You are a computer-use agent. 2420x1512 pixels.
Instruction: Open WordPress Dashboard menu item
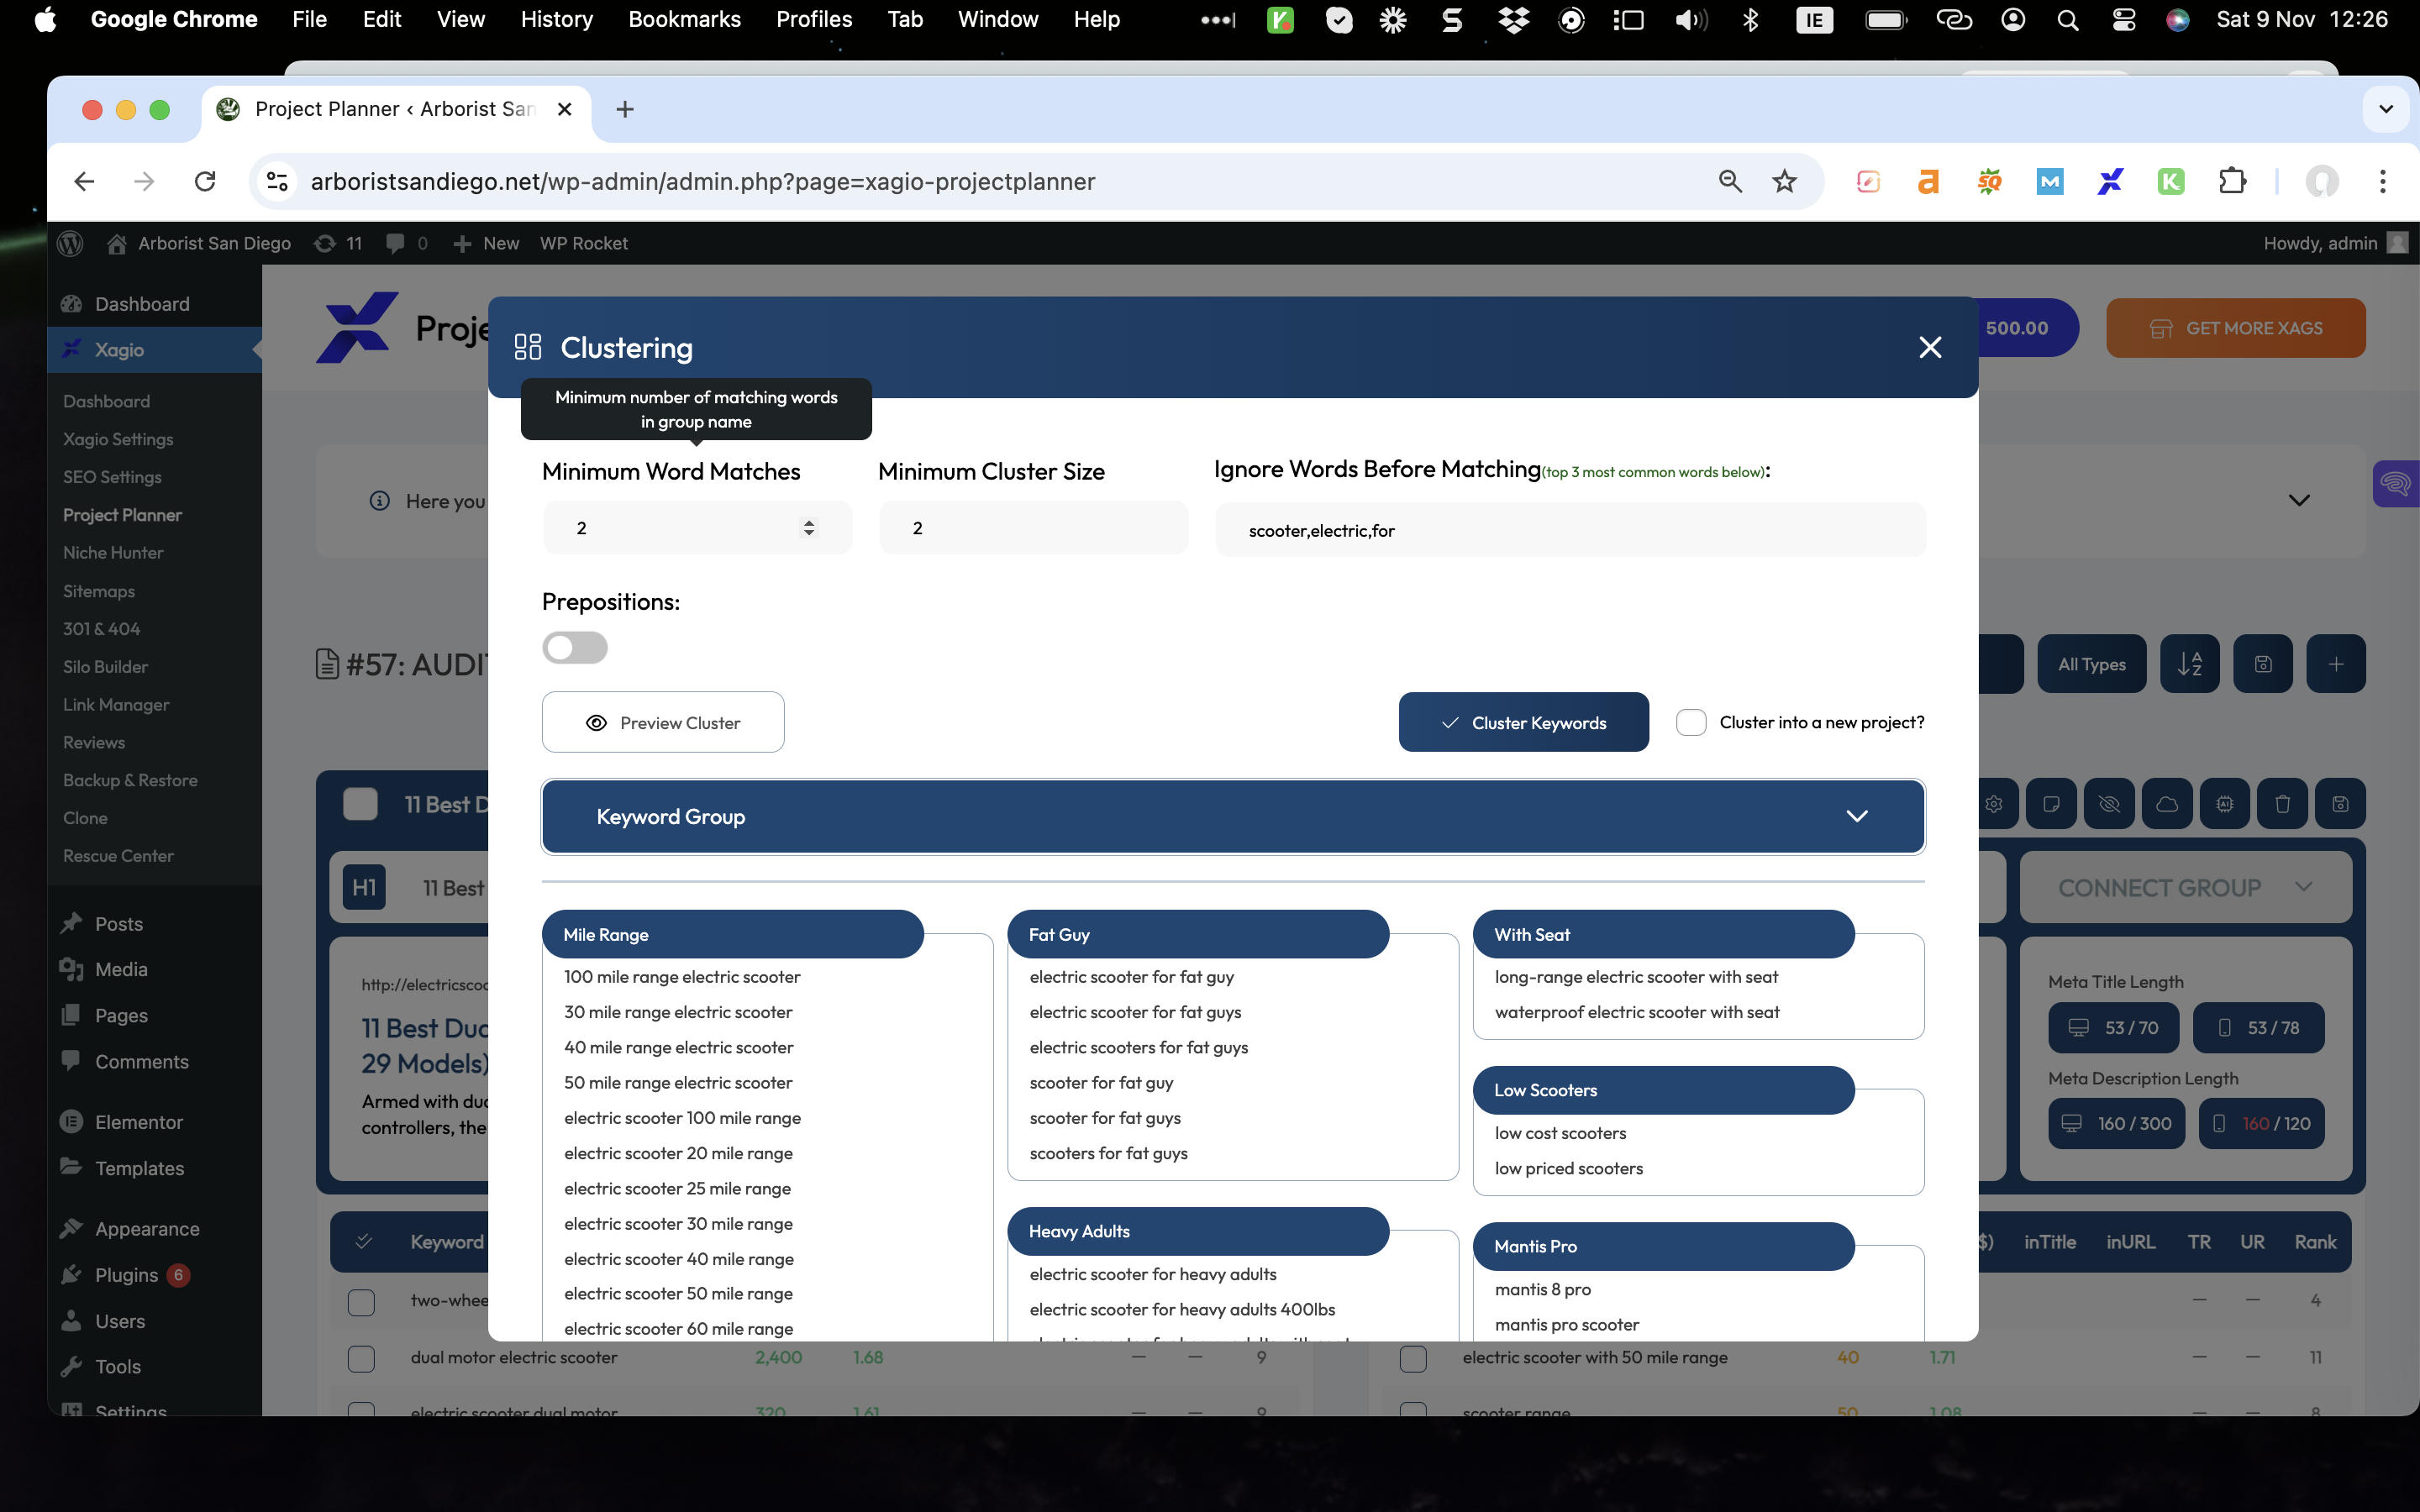coord(142,303)
